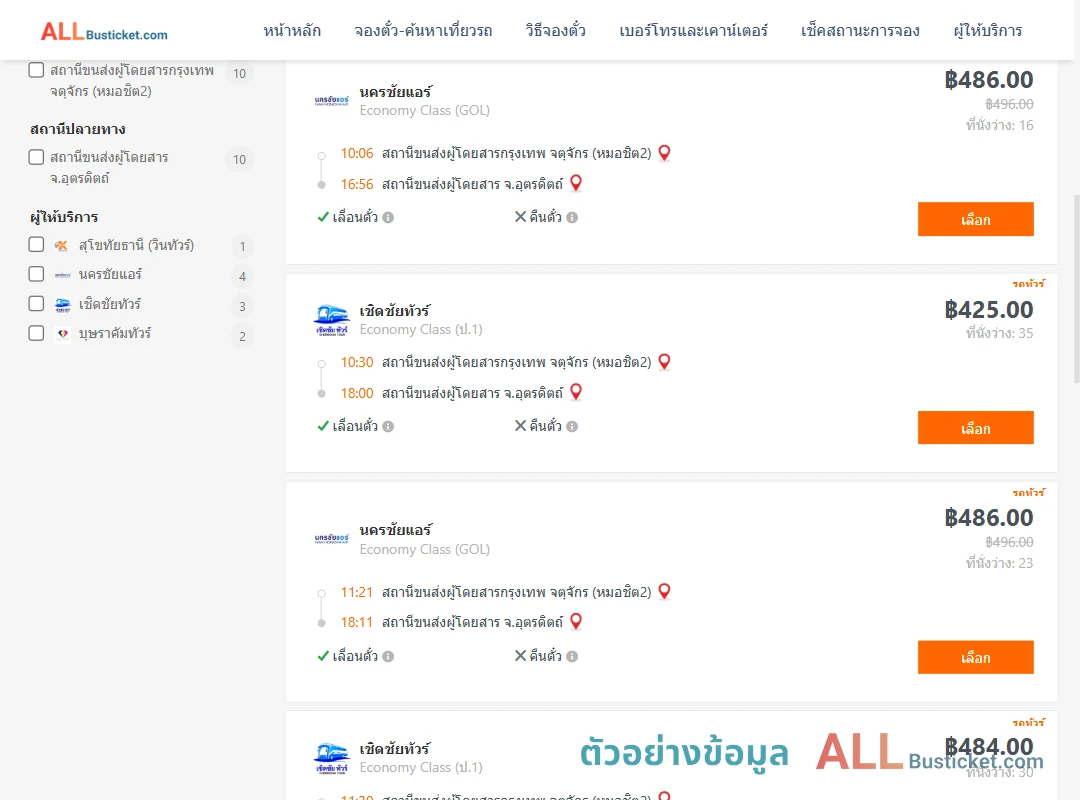1080x800 pixels.
Task: Click the strikethrough ฿496.00 price in 10:06 trip
Action: point(1009,104)
